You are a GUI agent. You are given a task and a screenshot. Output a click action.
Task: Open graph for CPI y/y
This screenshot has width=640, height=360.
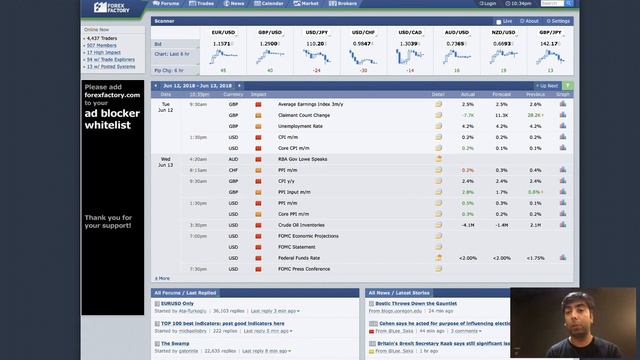563,181
